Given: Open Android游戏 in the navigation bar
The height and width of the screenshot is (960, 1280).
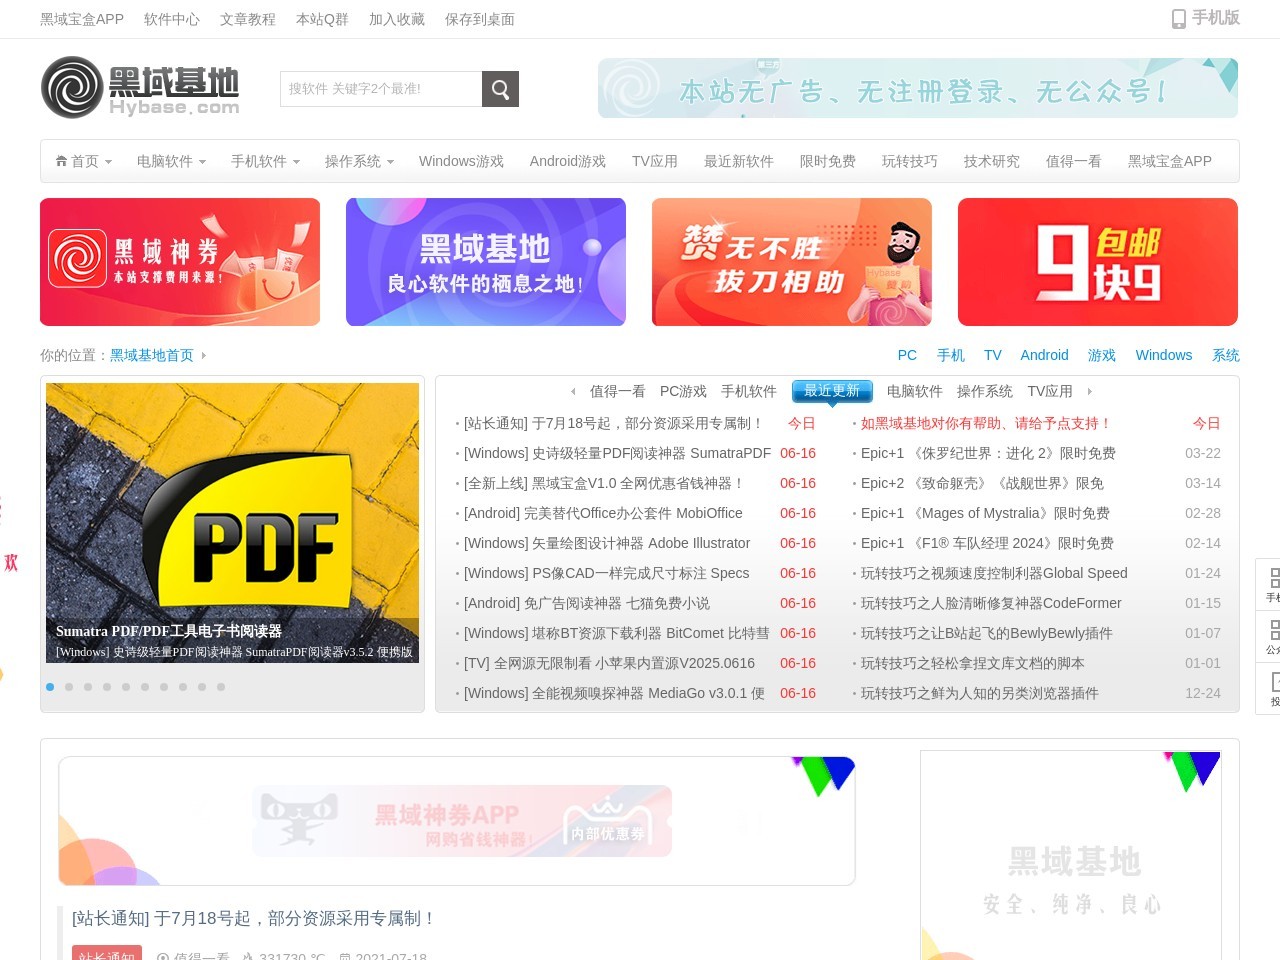Looking at the screenshot, I should (568, 161).
